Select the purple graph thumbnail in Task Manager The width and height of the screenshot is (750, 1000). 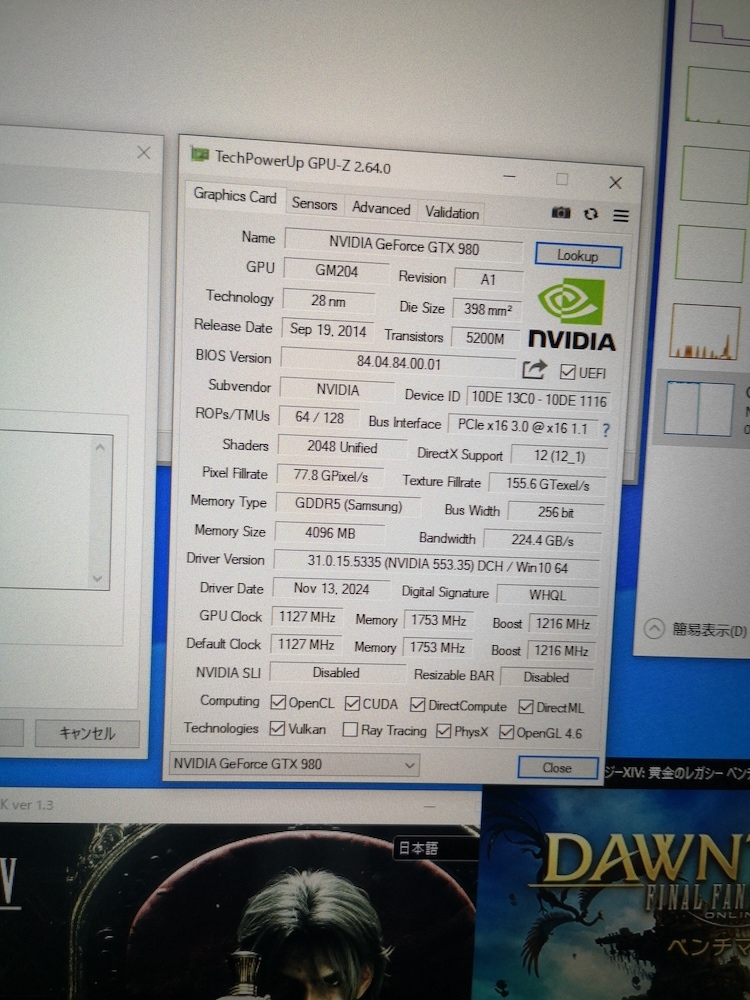(x=720, y=21)
